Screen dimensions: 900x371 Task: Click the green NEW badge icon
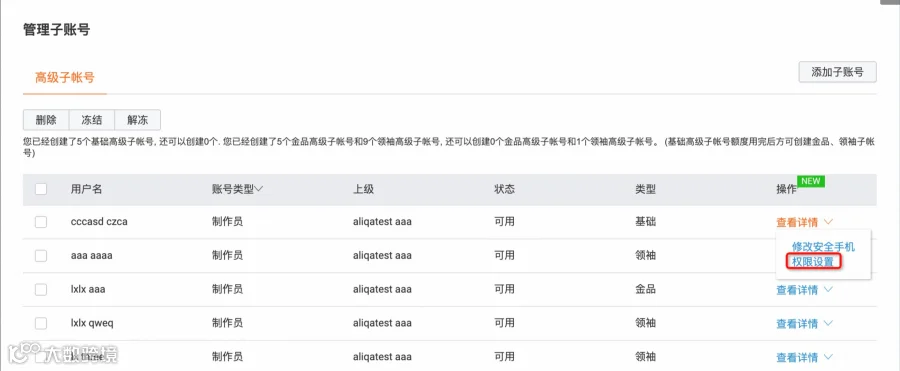tap(810, 181)
